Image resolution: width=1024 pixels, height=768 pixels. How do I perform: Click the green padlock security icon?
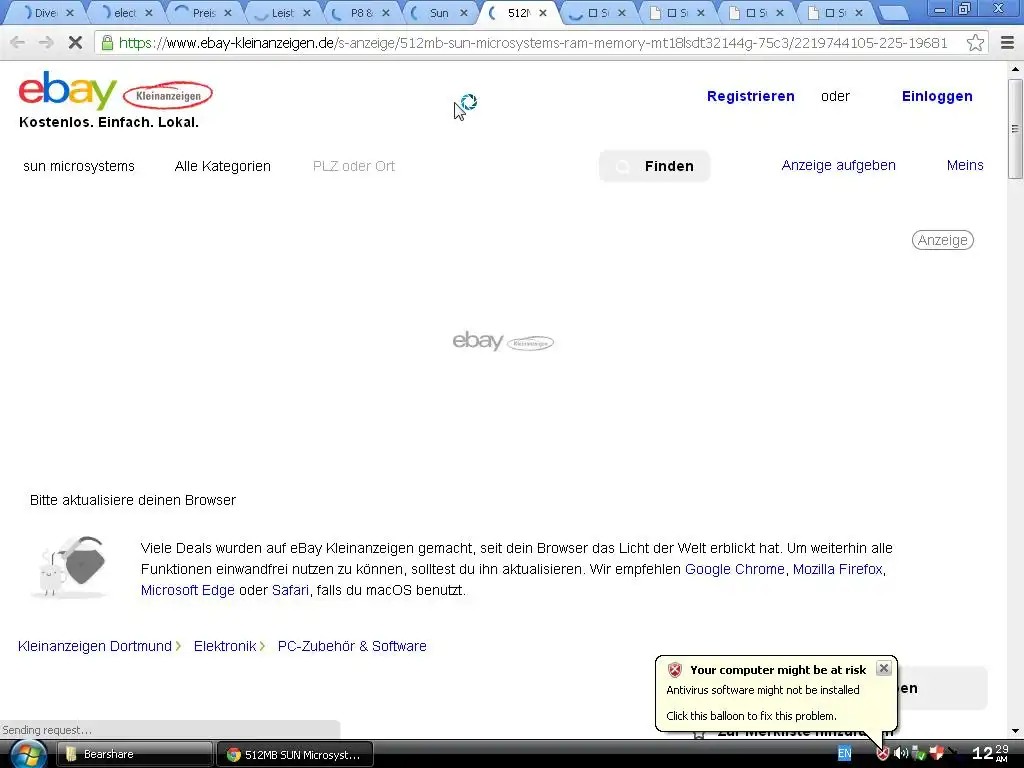click(x=106, y=43)
